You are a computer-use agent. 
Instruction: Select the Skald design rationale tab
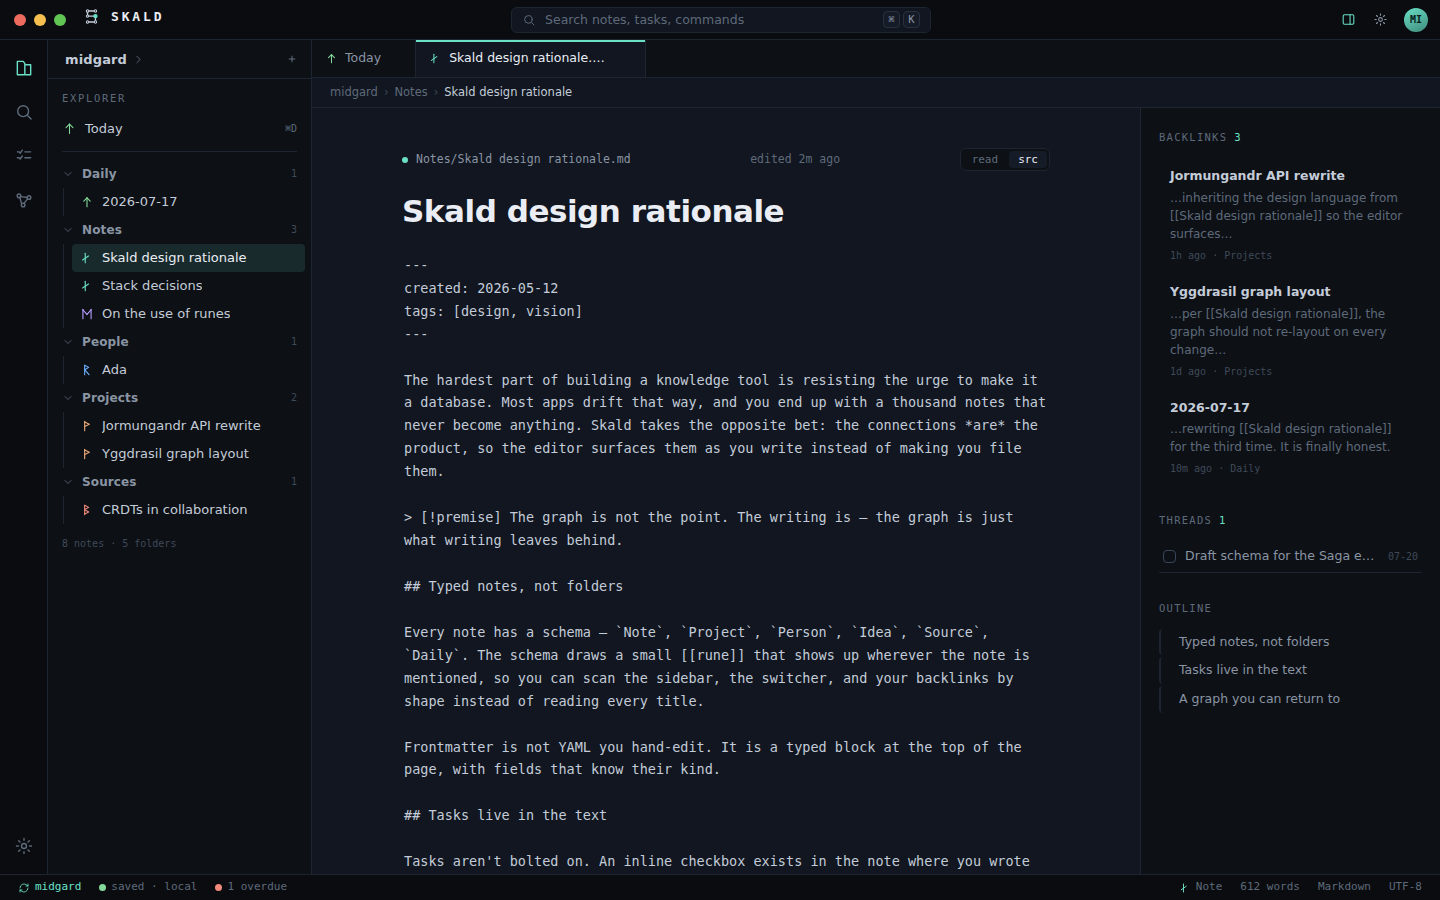click(x=530, y=58)
